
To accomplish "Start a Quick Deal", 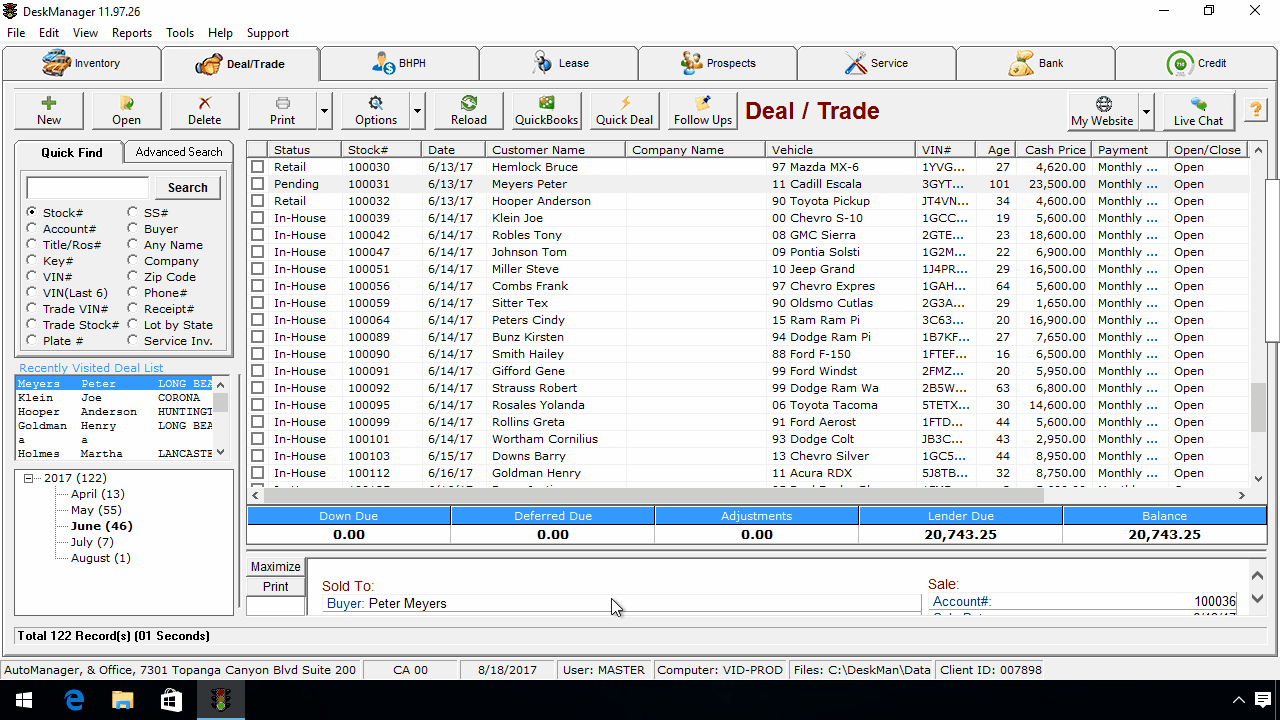I will coord(624,111).
